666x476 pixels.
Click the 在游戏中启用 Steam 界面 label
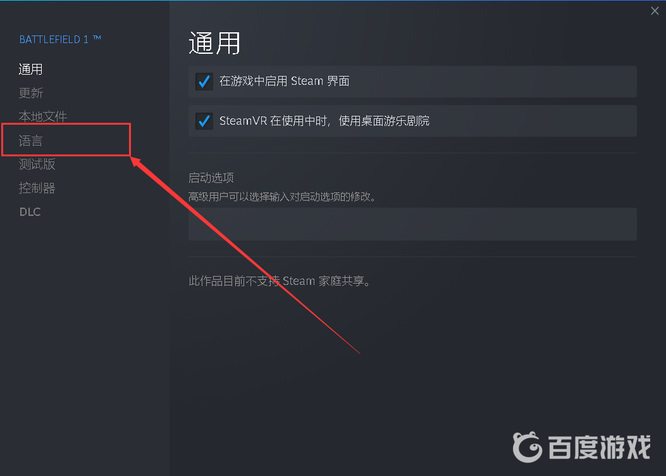pos(285,81)
